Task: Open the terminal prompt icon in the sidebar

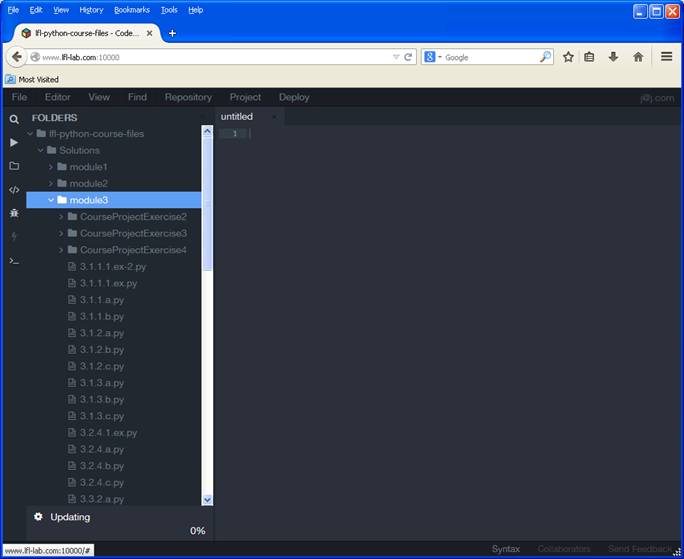Action: (x=14, y=260)
